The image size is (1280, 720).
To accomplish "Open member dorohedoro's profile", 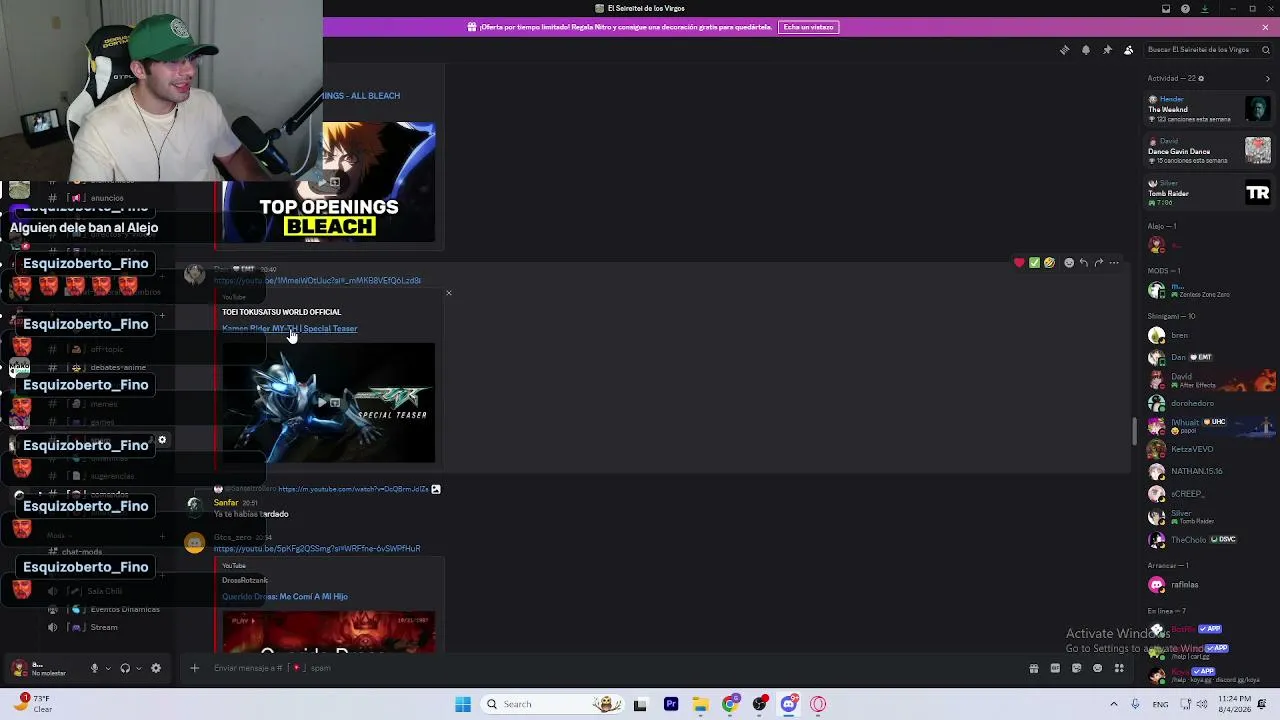I will pos(1210,403).
